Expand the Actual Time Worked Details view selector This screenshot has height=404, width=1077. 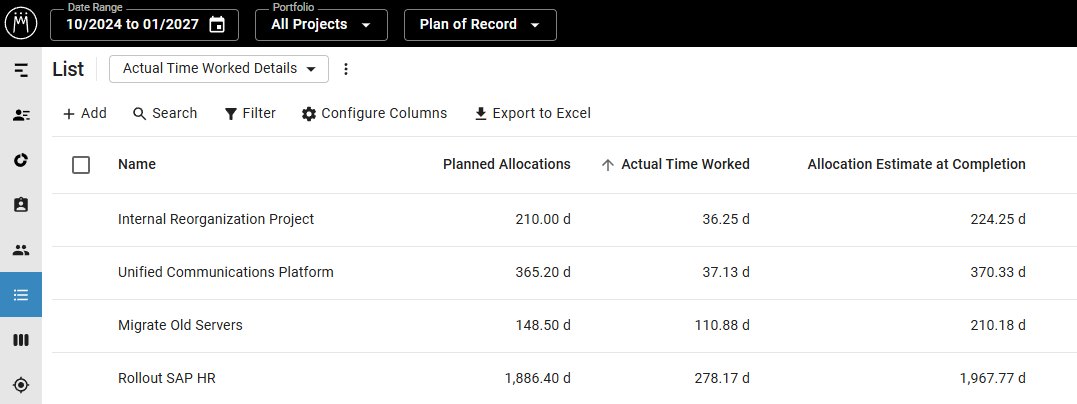coord(219,69)
